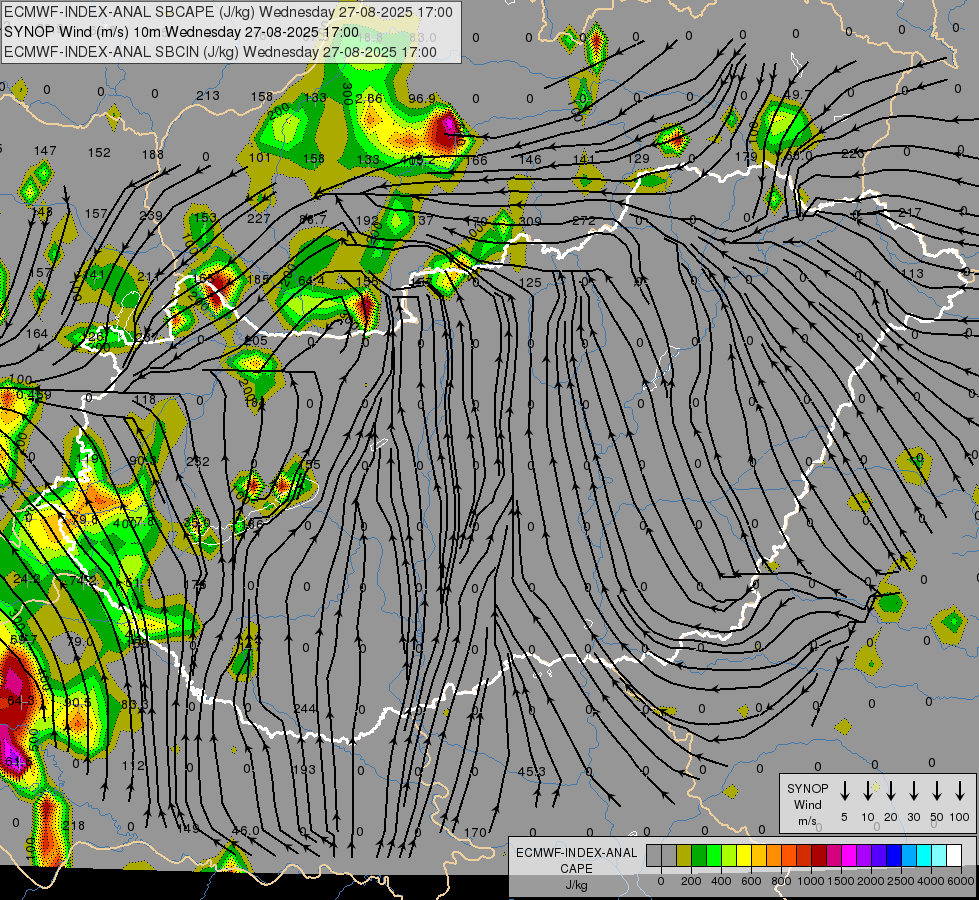Pick the cyan swatch before 4000 in CAPE scale
979x900 pixels.
(x=924, y=856)
